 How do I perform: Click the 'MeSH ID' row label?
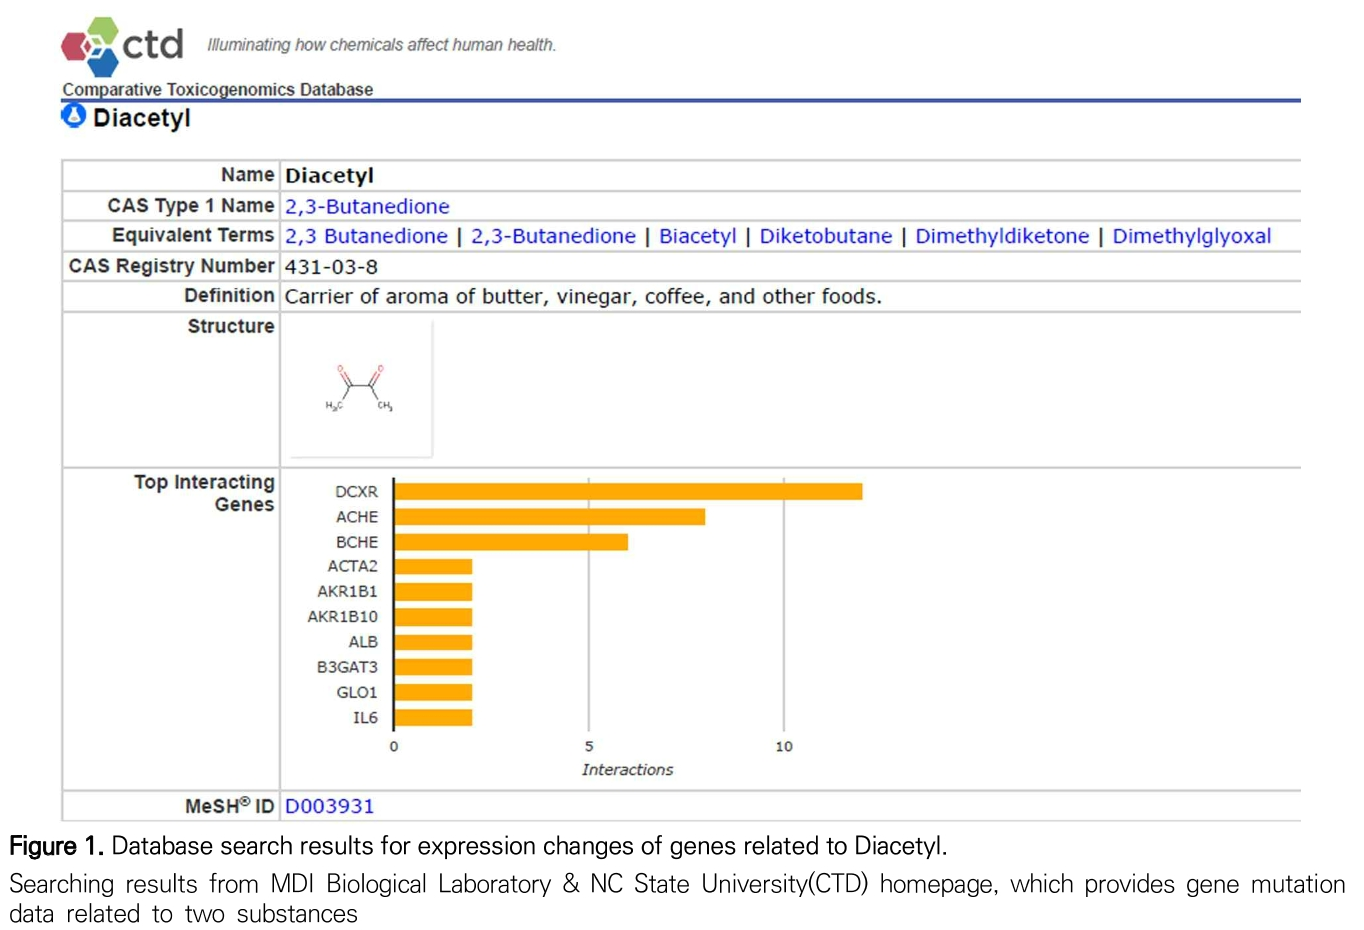pos(229,806)
